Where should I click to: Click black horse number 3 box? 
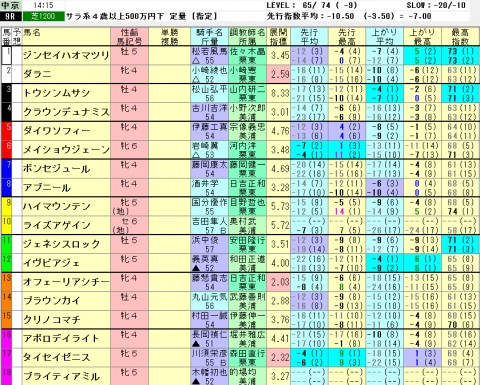(x=7, y=93)
